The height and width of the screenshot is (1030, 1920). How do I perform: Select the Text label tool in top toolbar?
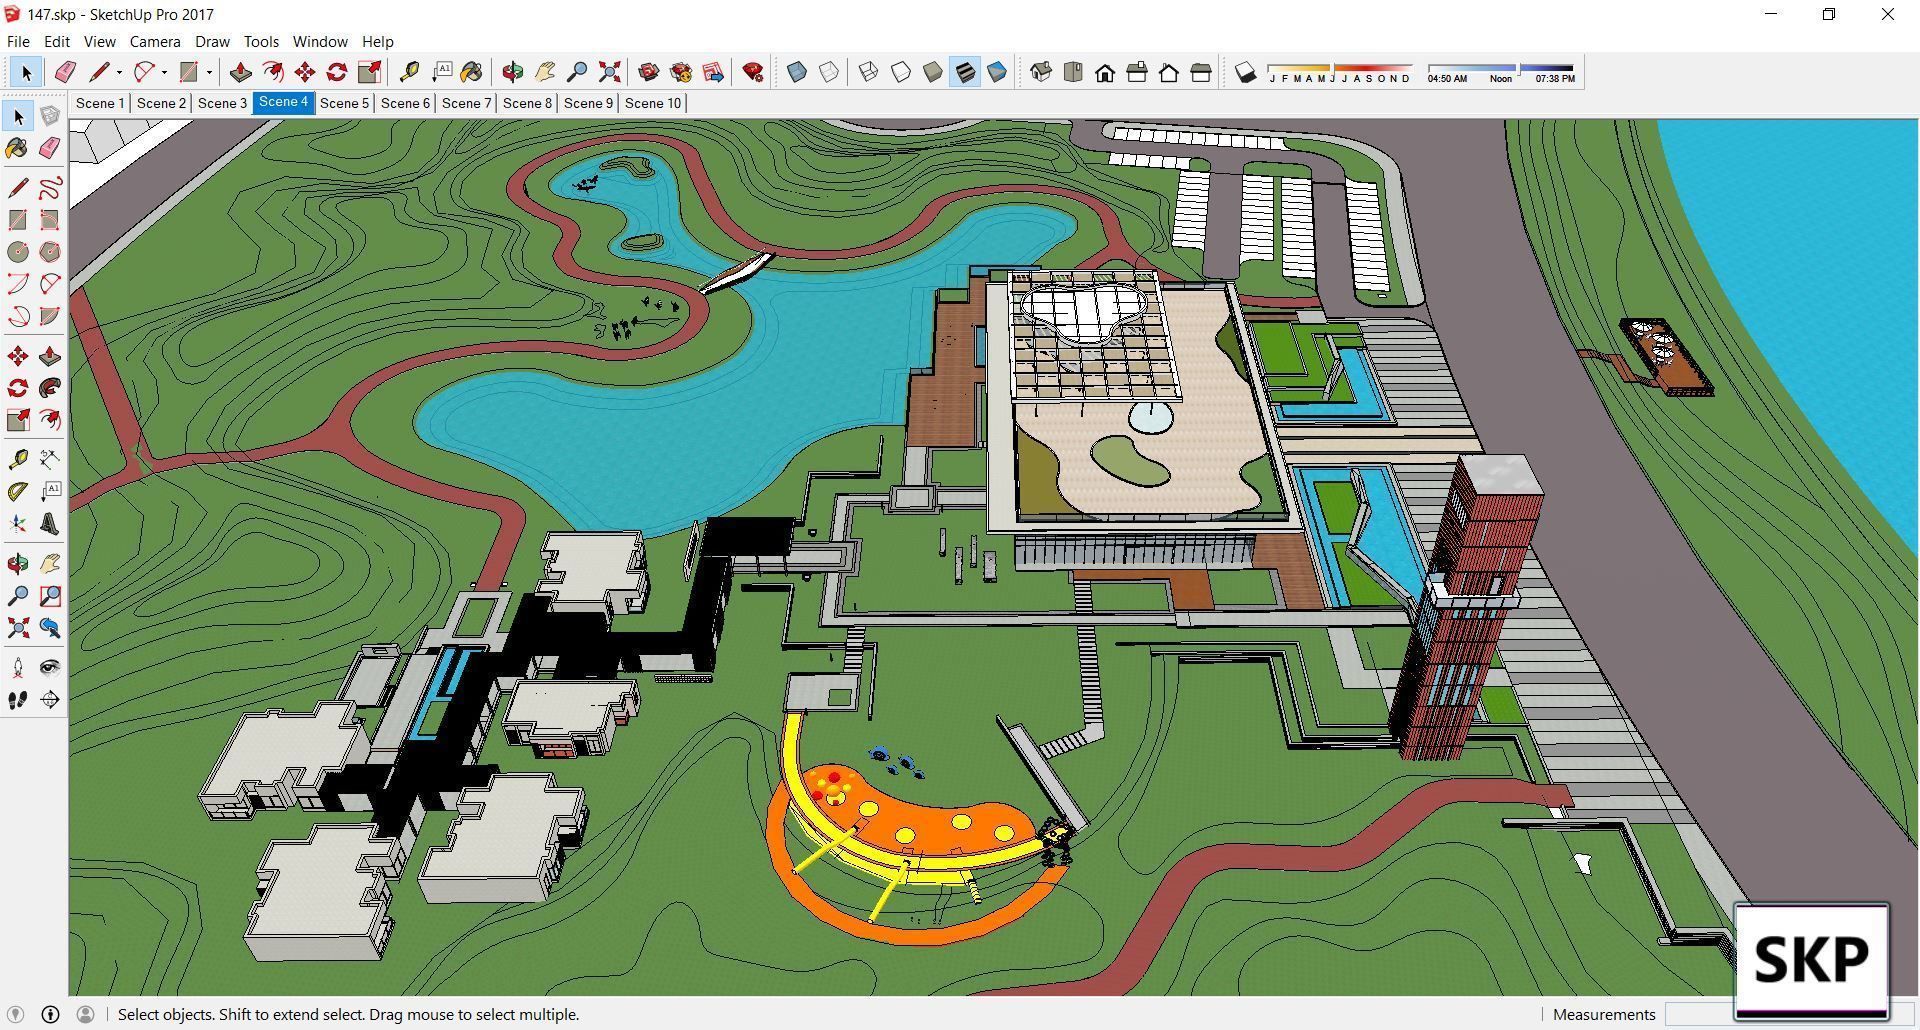point(441,72)
